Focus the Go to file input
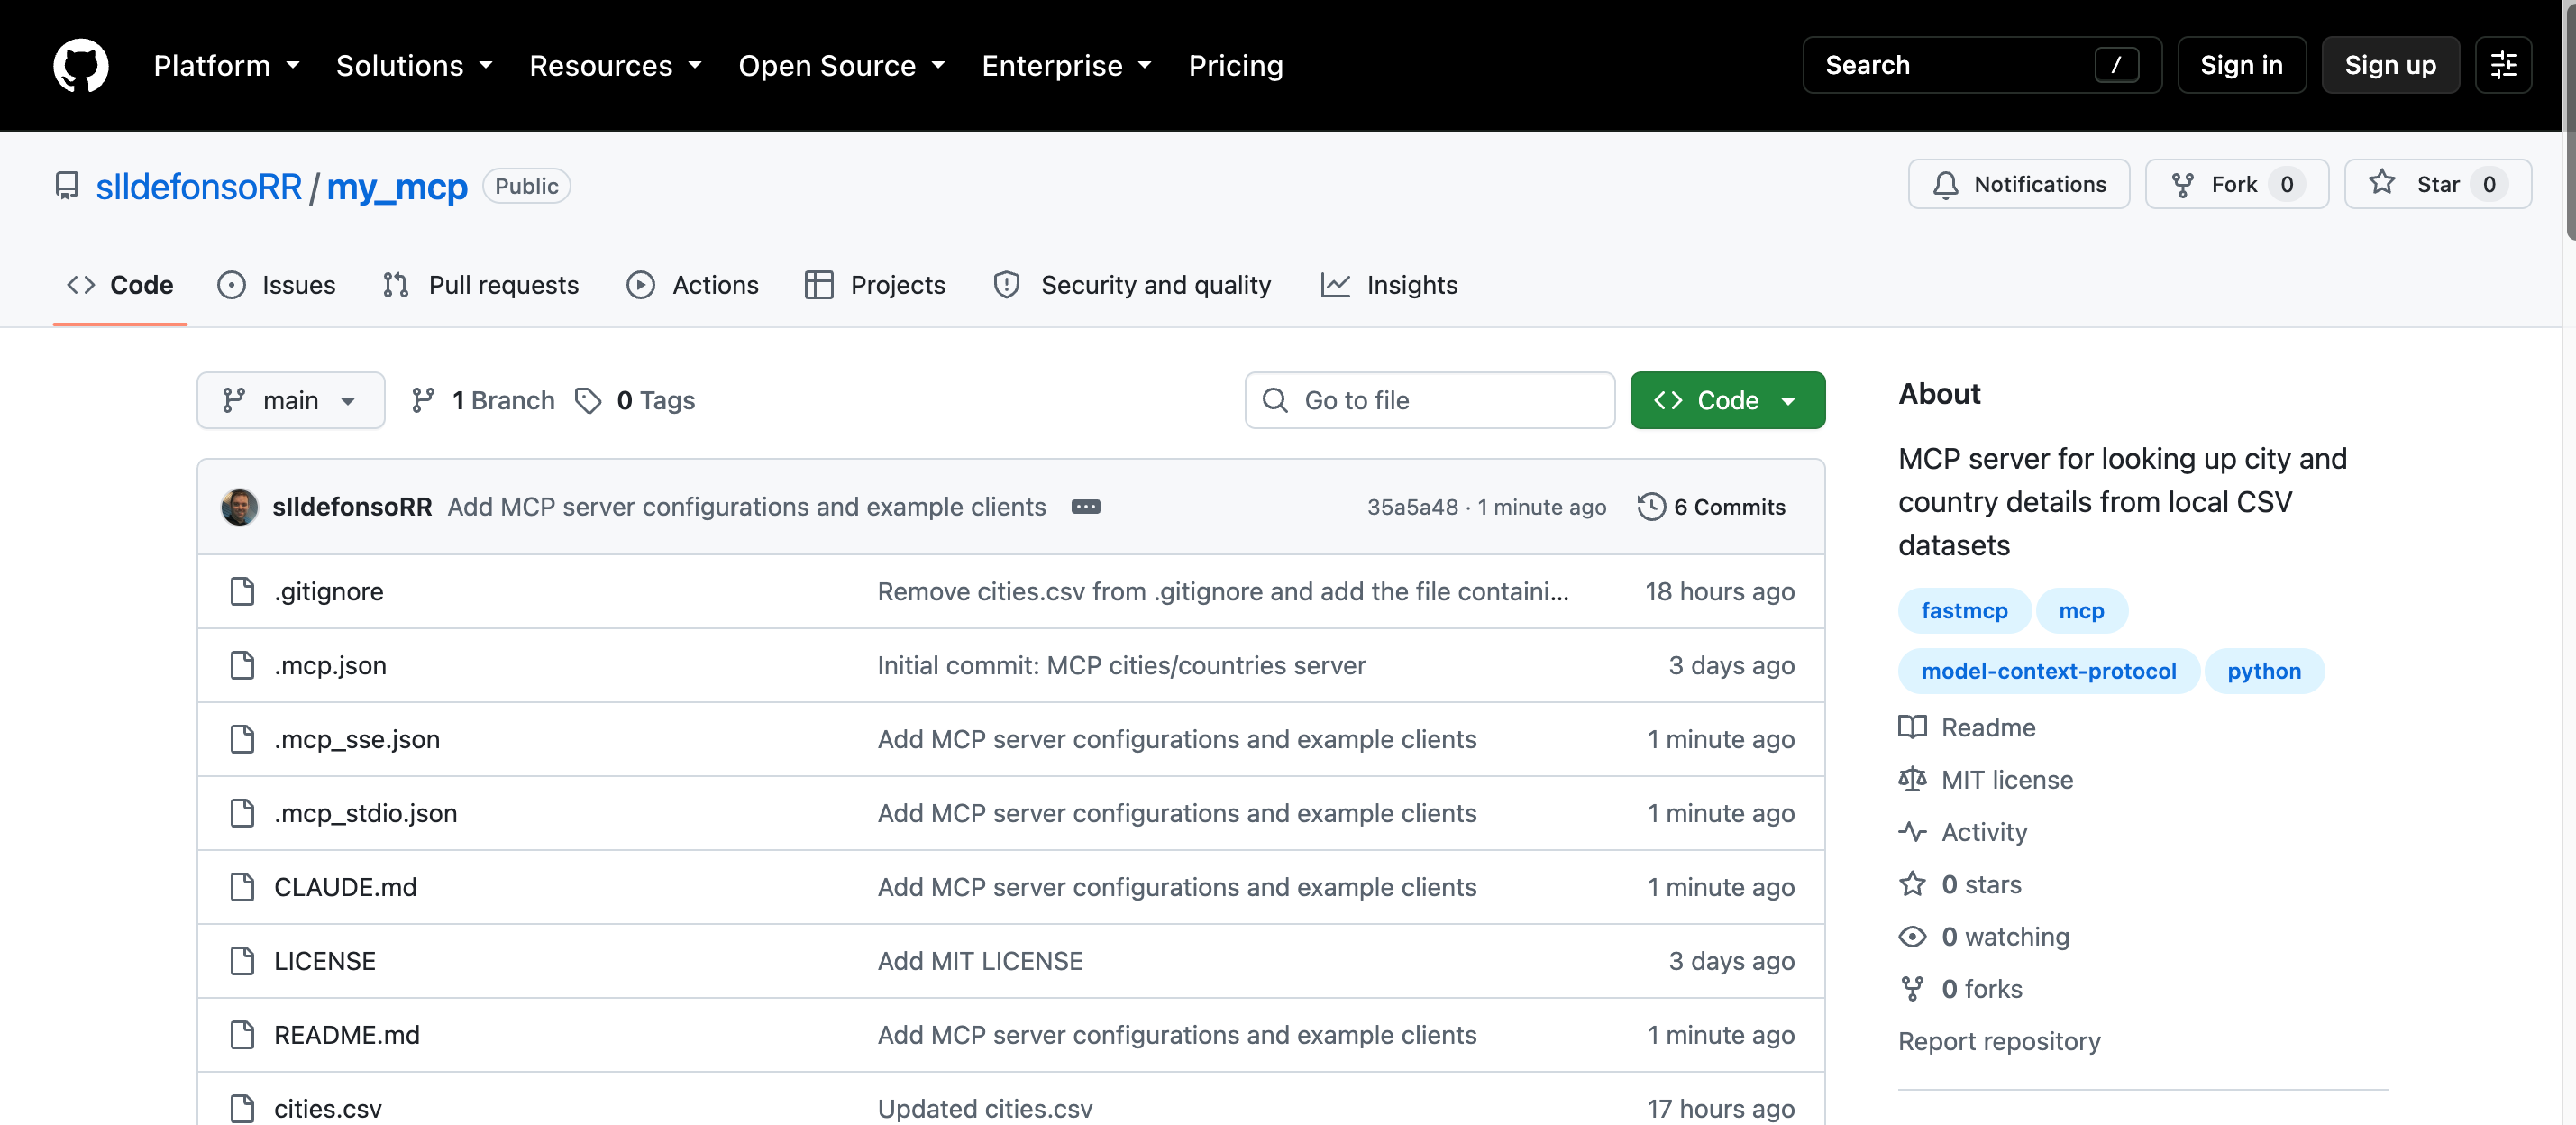Viewport: 2576px width, 1125px height. pyautogui.click(x=1429, y=401)
